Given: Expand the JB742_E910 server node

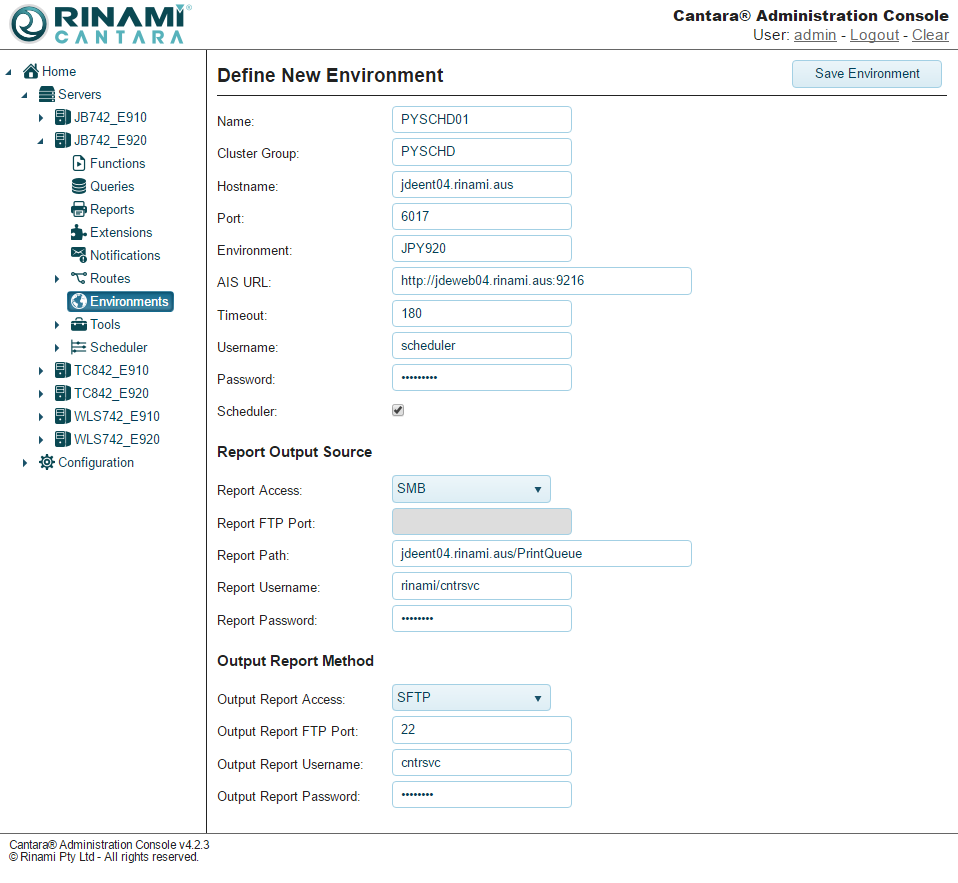Looking at the screenshot, I should tap(41, 118).
